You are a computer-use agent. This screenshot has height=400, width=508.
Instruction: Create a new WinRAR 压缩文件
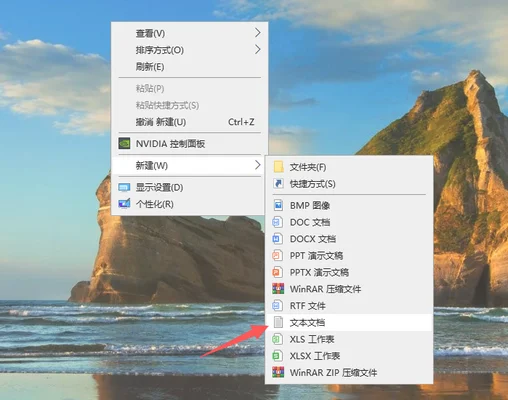coord(349,289)
